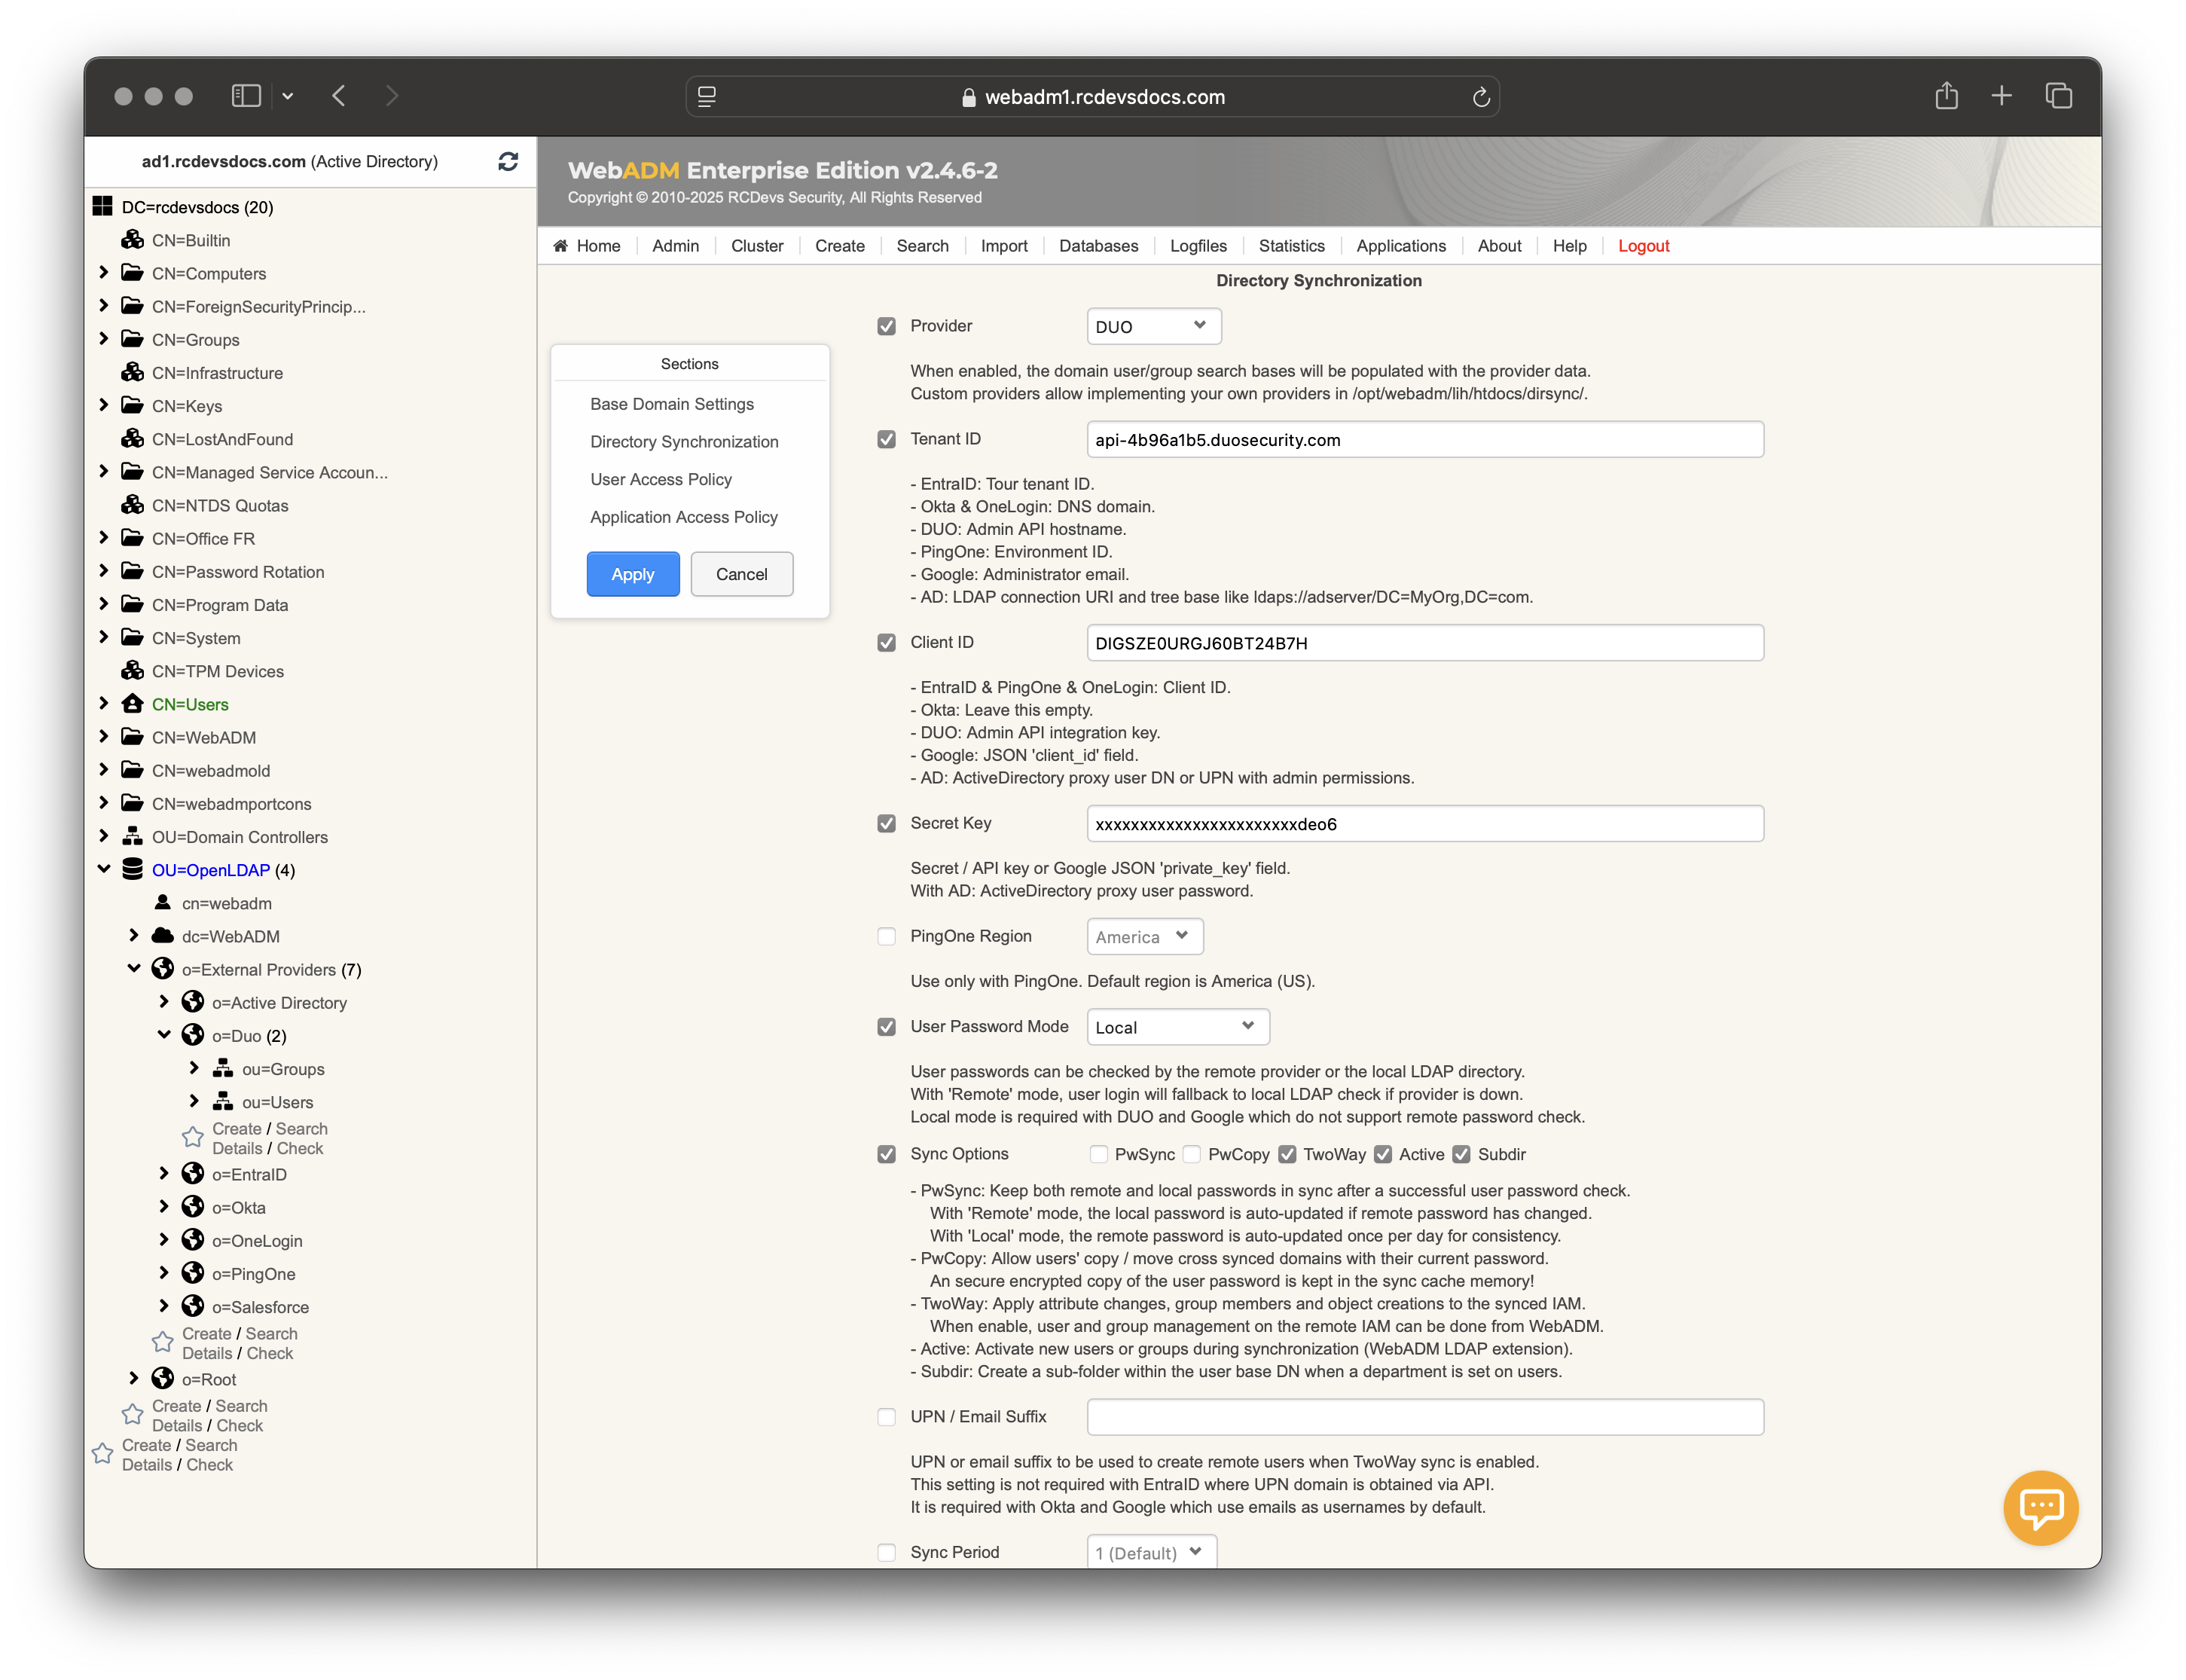The width and height of the screenshot is (2186, 1680).
Task: Open the User Password Mode dropdown
Action: [1177, 1027]
